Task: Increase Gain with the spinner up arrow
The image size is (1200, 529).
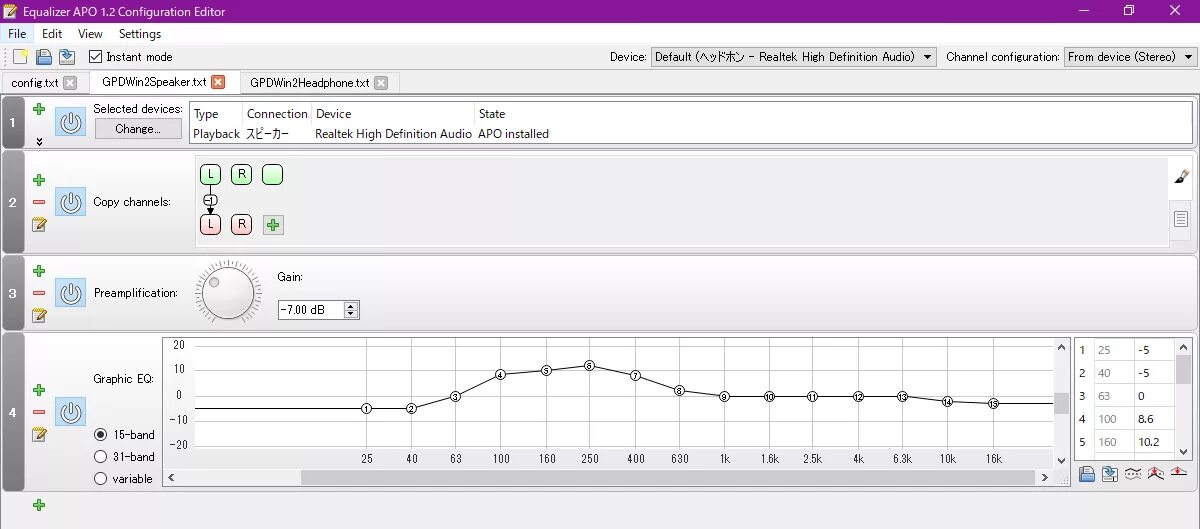Action: (350, 306)
